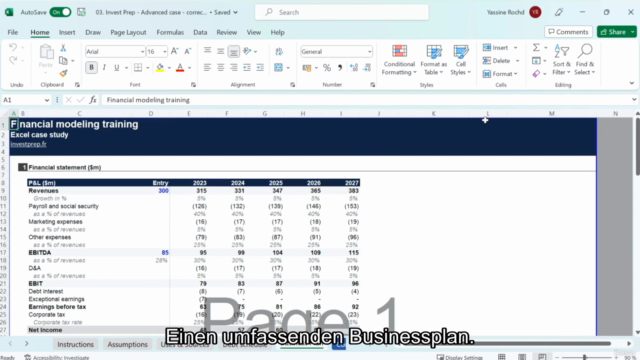Click the Comma Style icon
The width and height of the screenshot is (640, 360).
340,68
